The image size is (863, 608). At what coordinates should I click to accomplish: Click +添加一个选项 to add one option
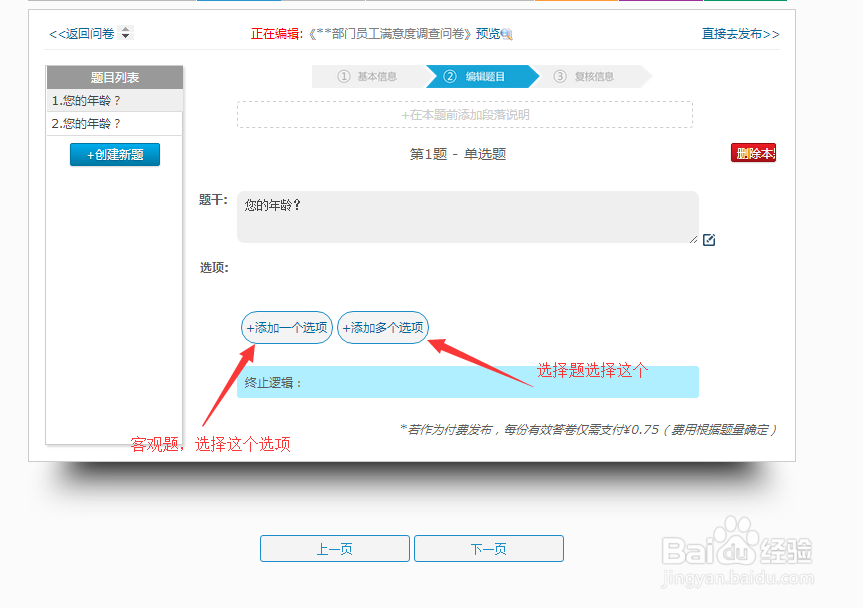(286, 327)
